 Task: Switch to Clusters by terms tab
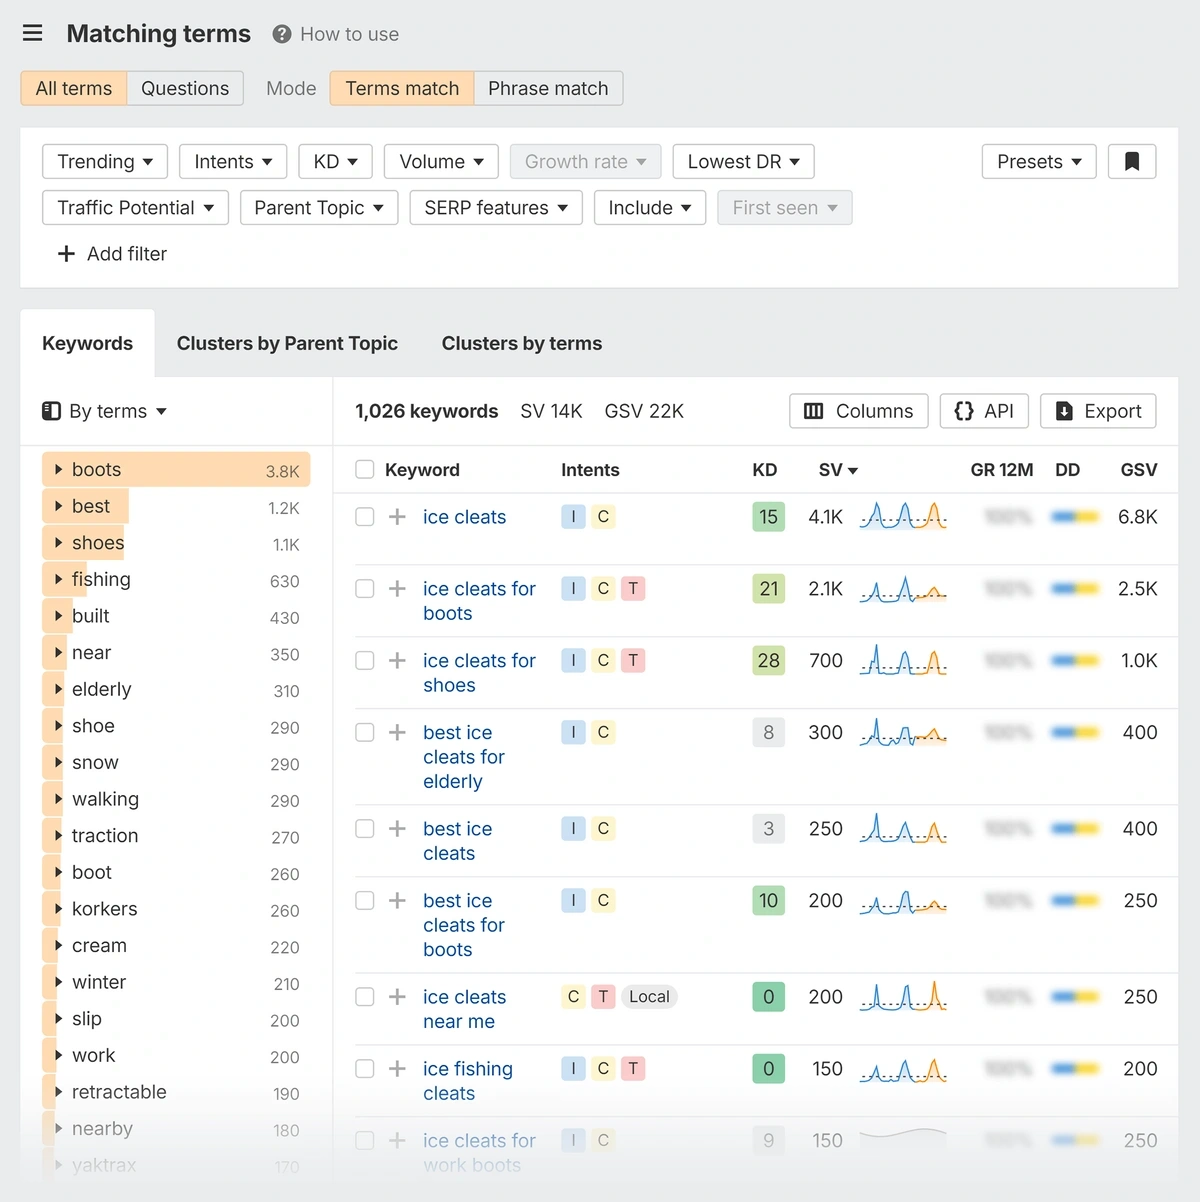tap(522, 343)
